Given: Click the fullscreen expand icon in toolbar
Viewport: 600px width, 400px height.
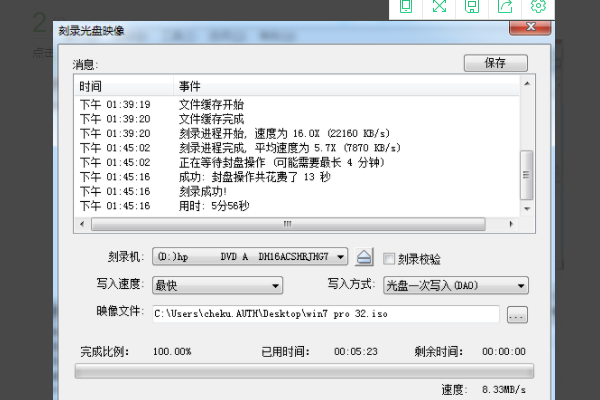Looking at the screenshot, I should (439, 7).
